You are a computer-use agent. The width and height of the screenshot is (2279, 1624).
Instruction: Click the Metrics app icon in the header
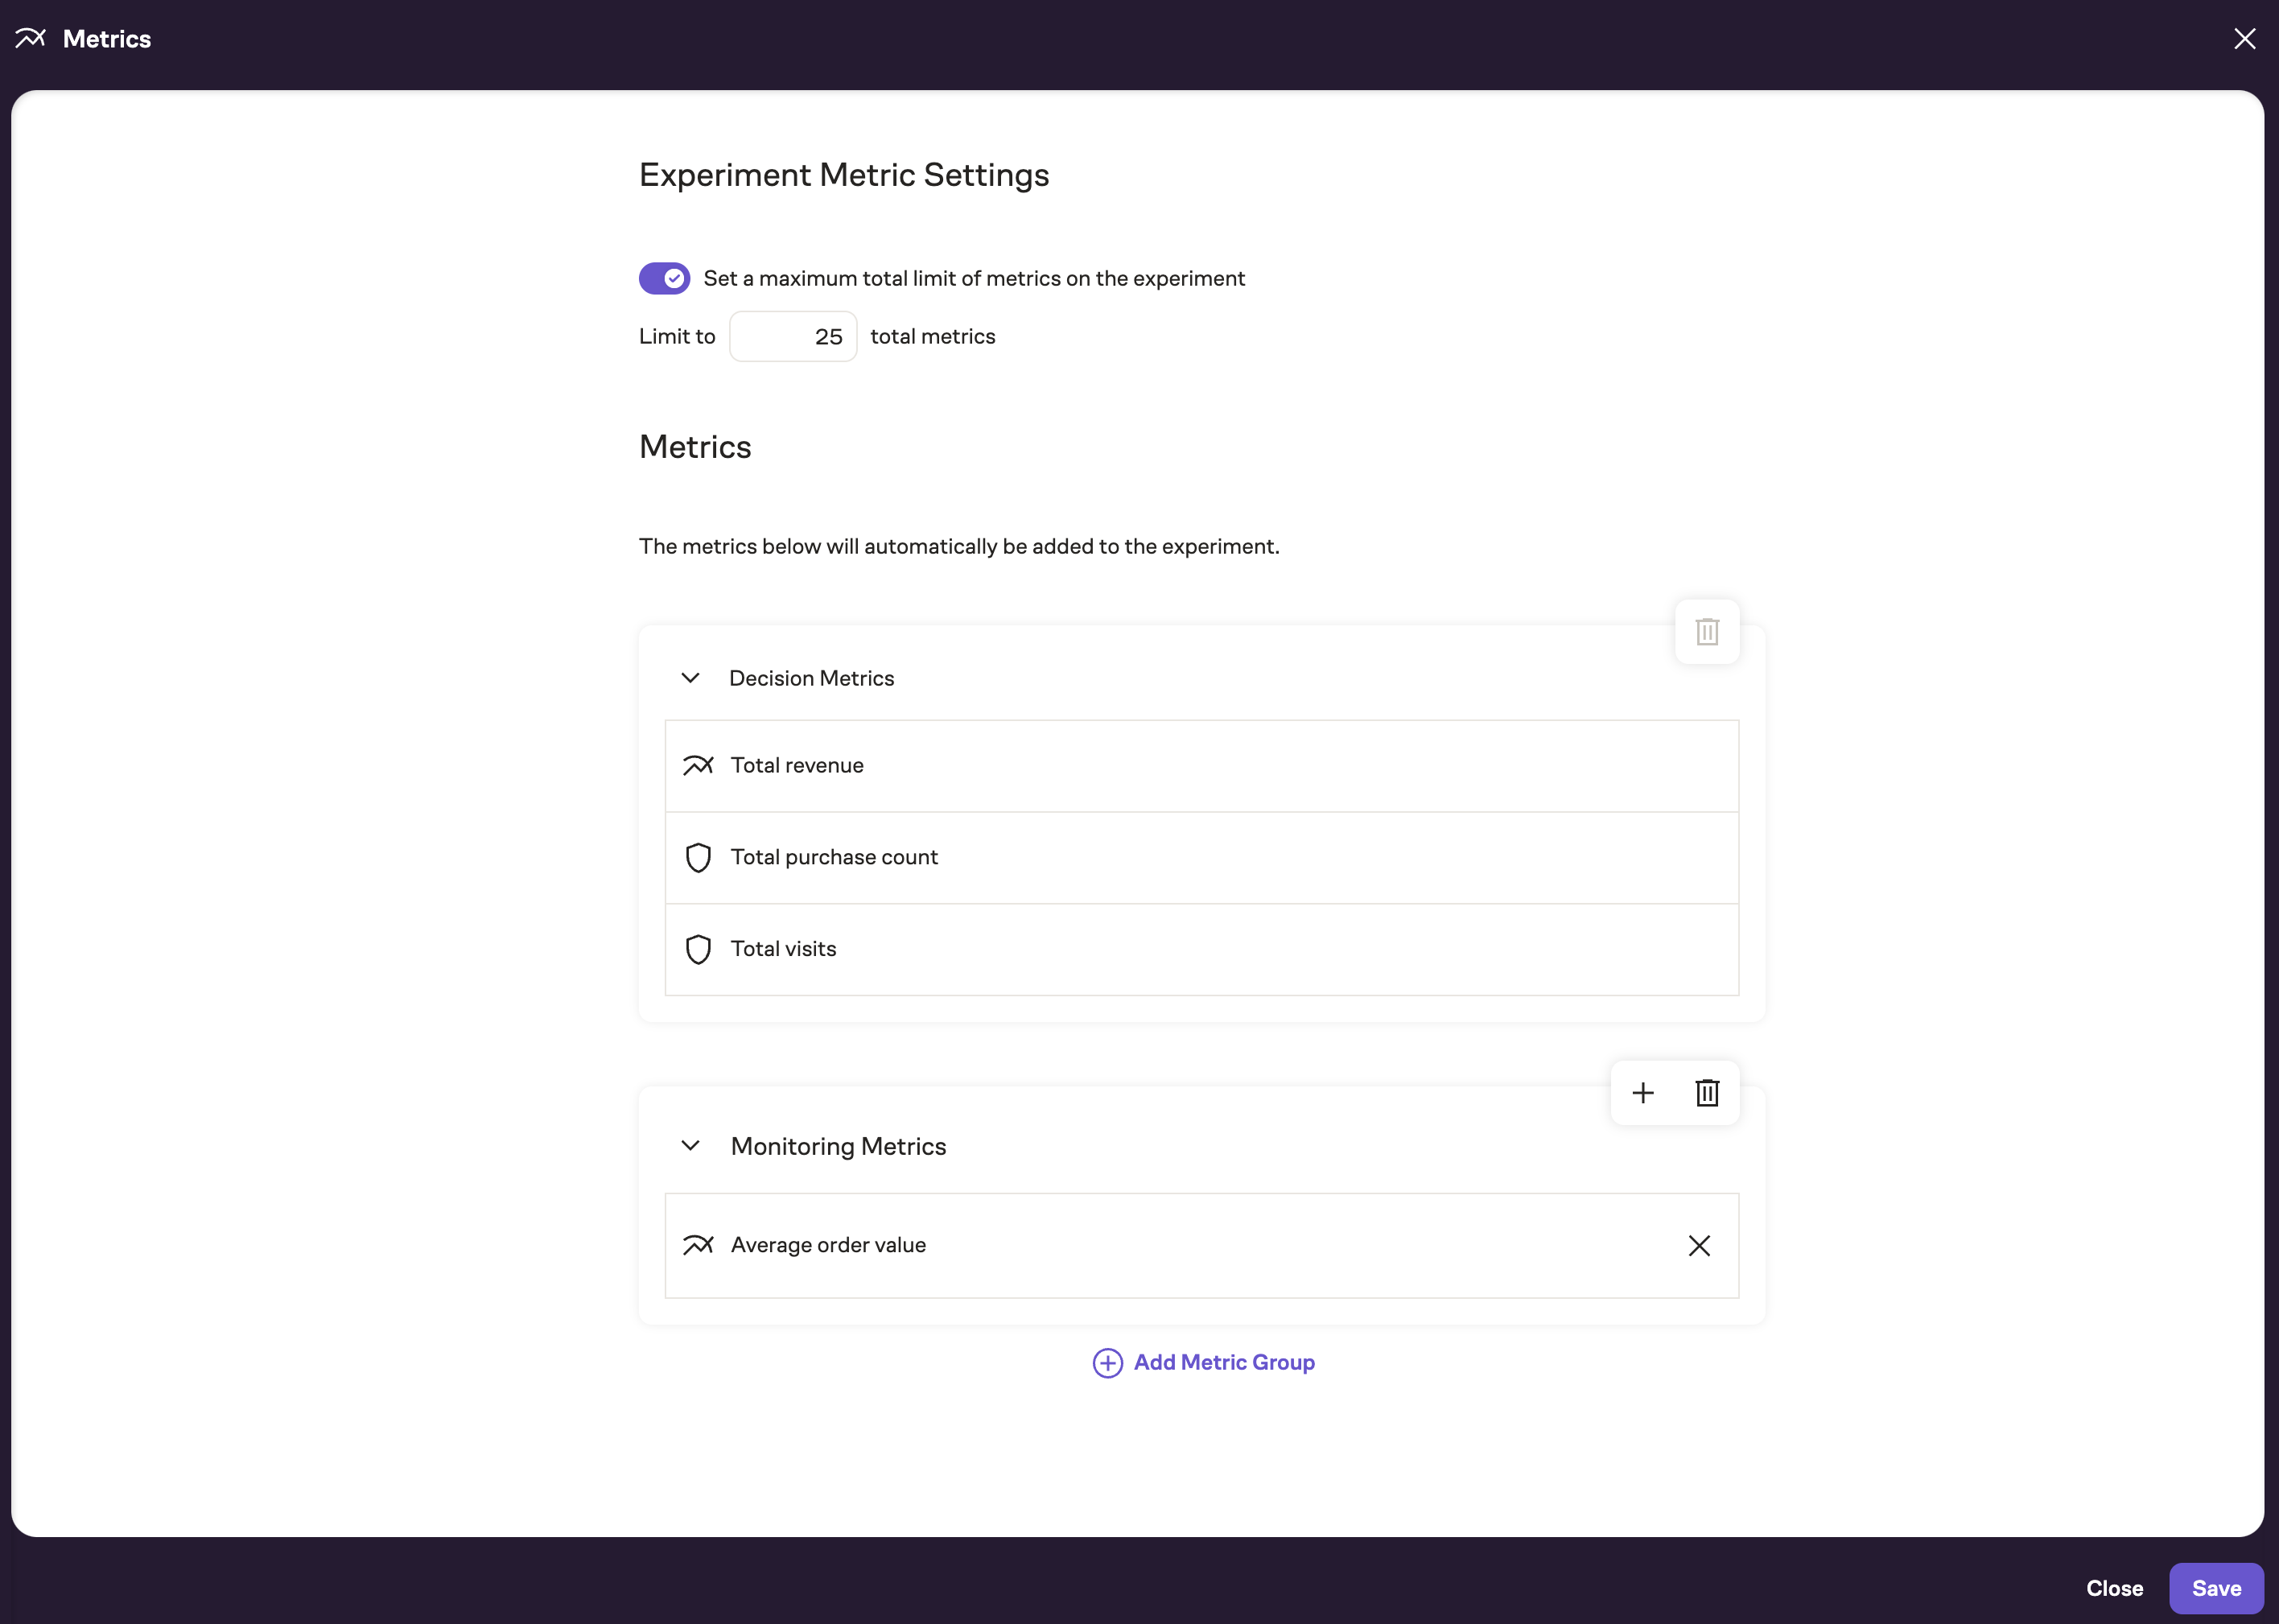click(30, 38)
